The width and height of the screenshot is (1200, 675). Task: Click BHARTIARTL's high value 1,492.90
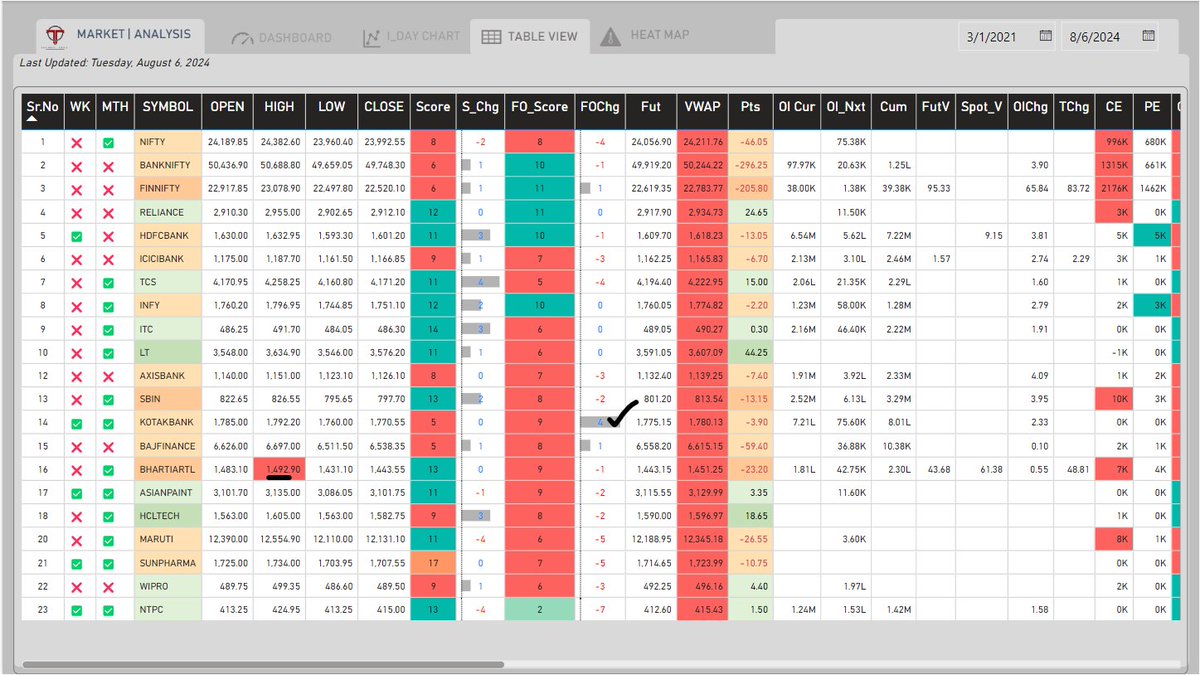coord(280,468)
